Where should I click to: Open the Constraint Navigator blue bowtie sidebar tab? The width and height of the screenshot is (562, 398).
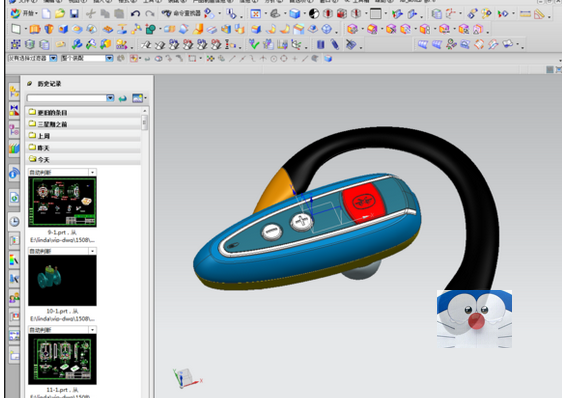(x=14, y=110)
